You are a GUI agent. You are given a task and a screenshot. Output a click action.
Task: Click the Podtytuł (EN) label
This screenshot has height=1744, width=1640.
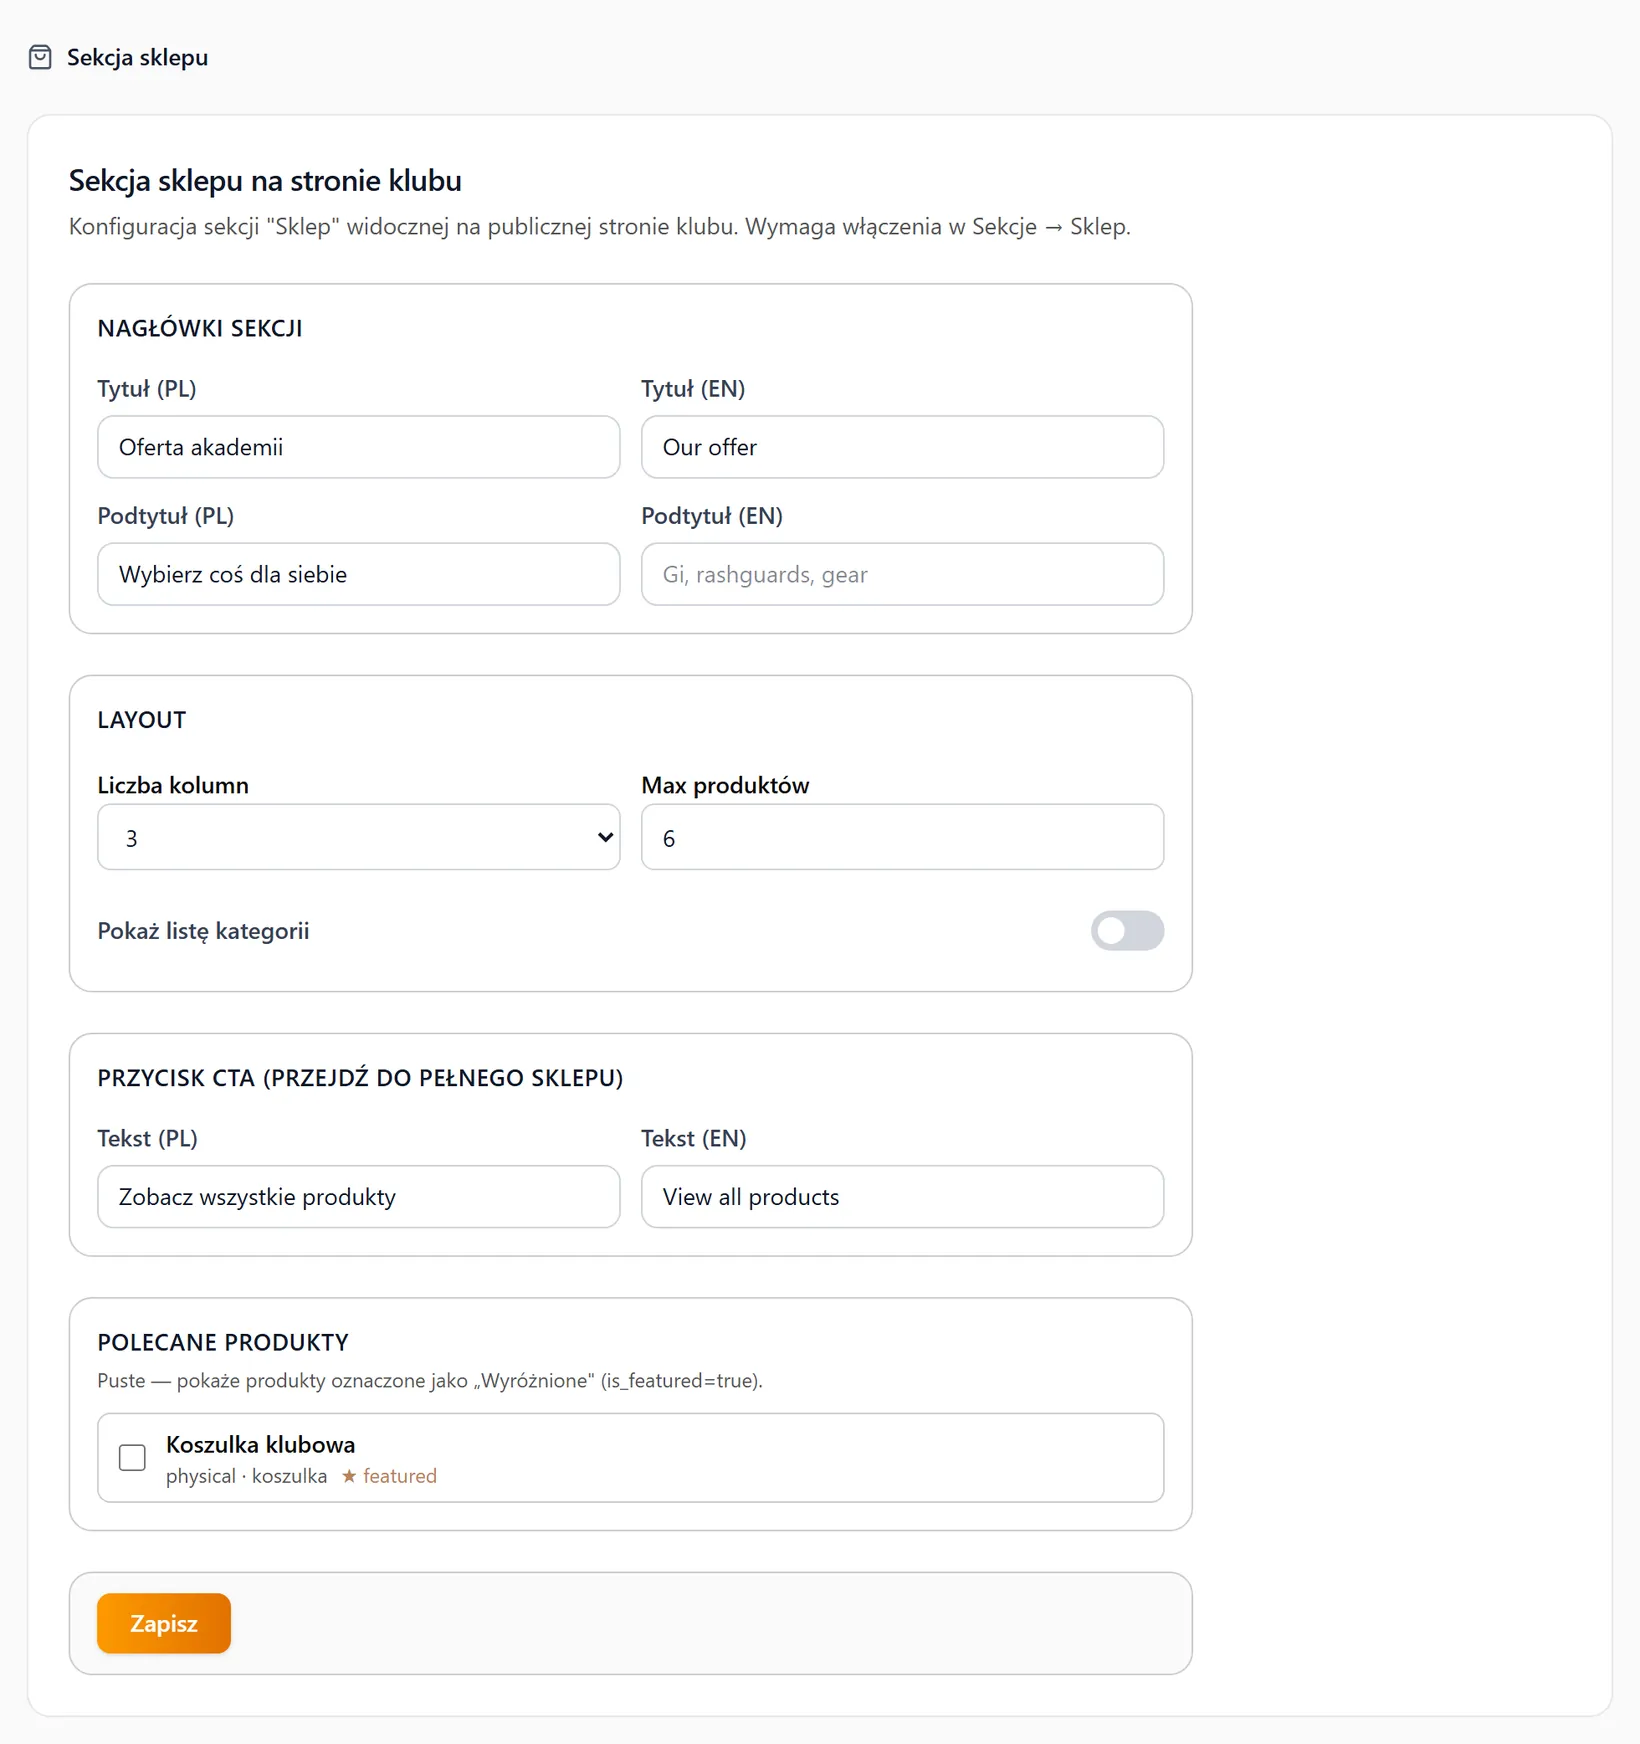click(712, 516)
